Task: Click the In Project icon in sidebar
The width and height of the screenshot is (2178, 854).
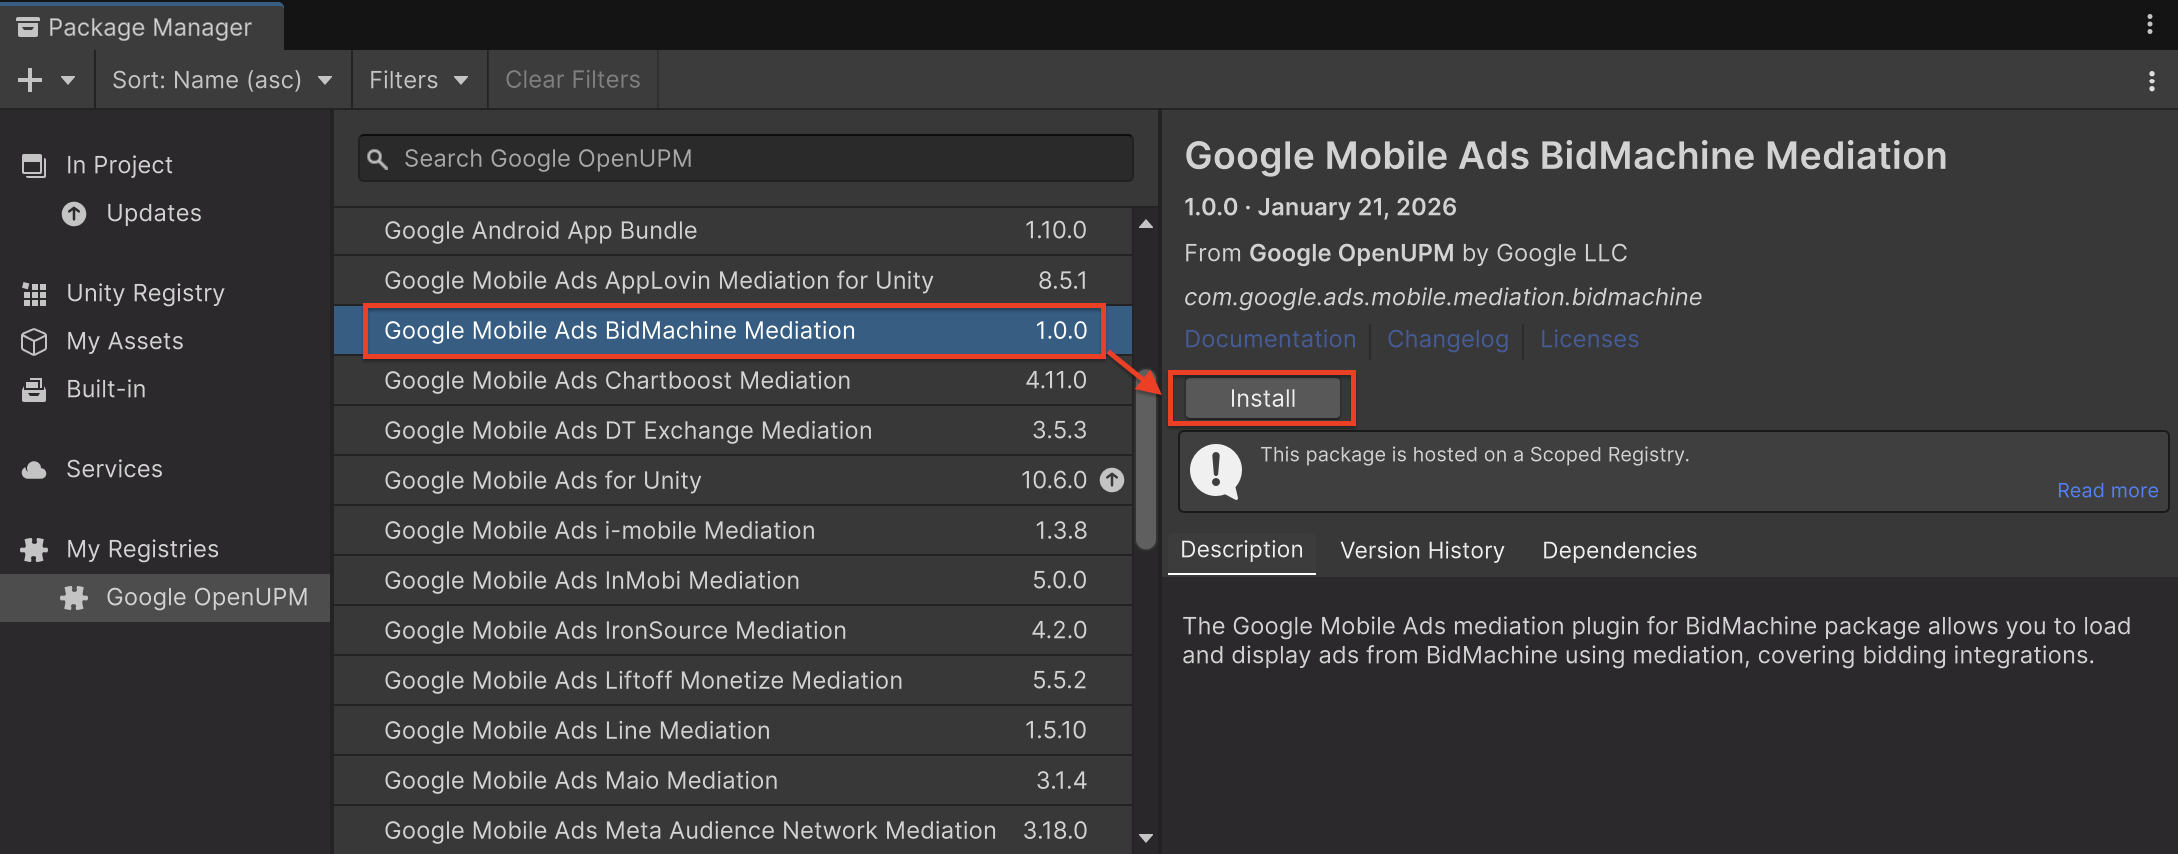Action: click(34, 165)
